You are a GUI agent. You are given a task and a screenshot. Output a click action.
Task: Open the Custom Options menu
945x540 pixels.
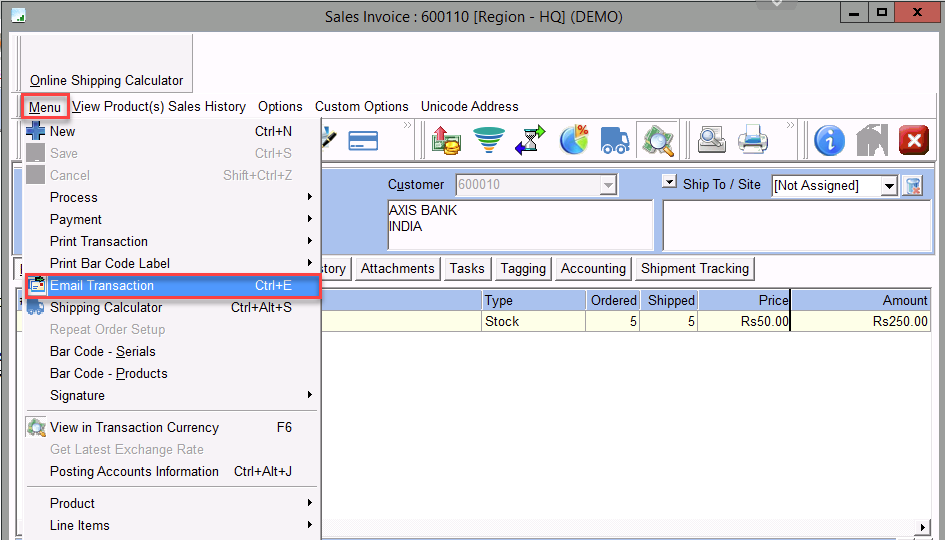coord(361,106)
